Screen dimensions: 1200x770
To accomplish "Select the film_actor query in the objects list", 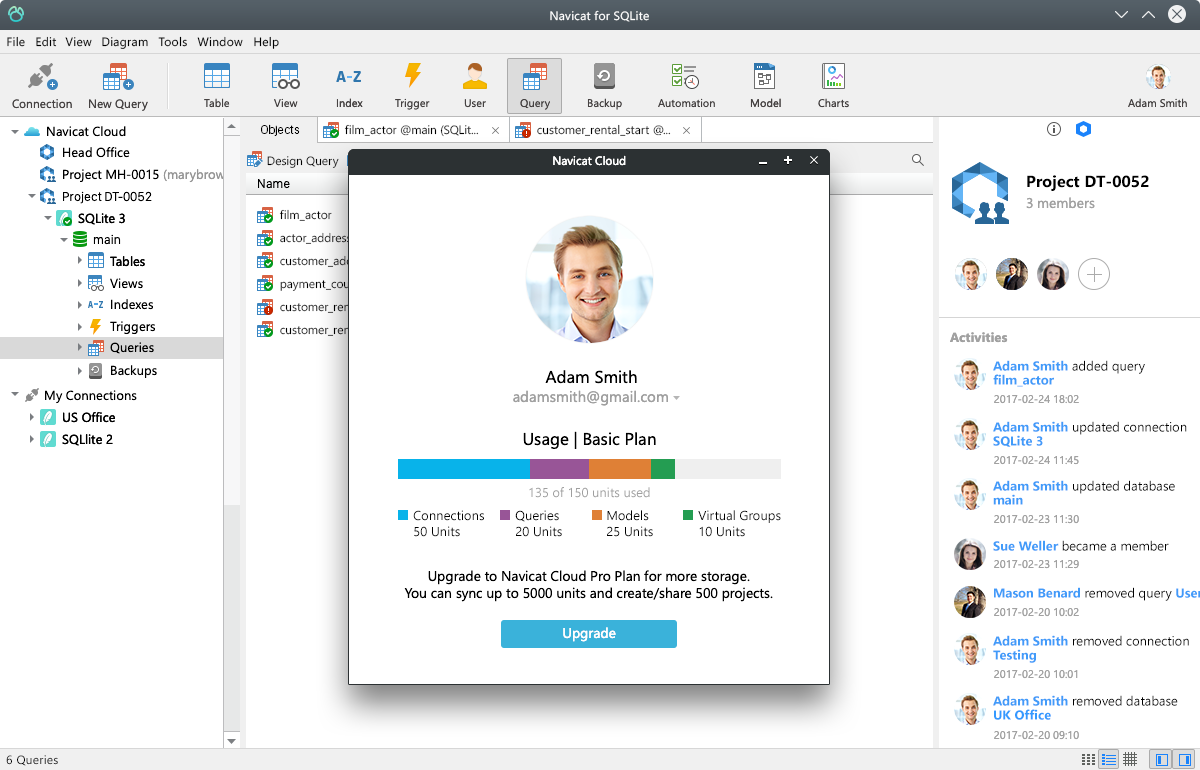I will click(x=295, y=215).
